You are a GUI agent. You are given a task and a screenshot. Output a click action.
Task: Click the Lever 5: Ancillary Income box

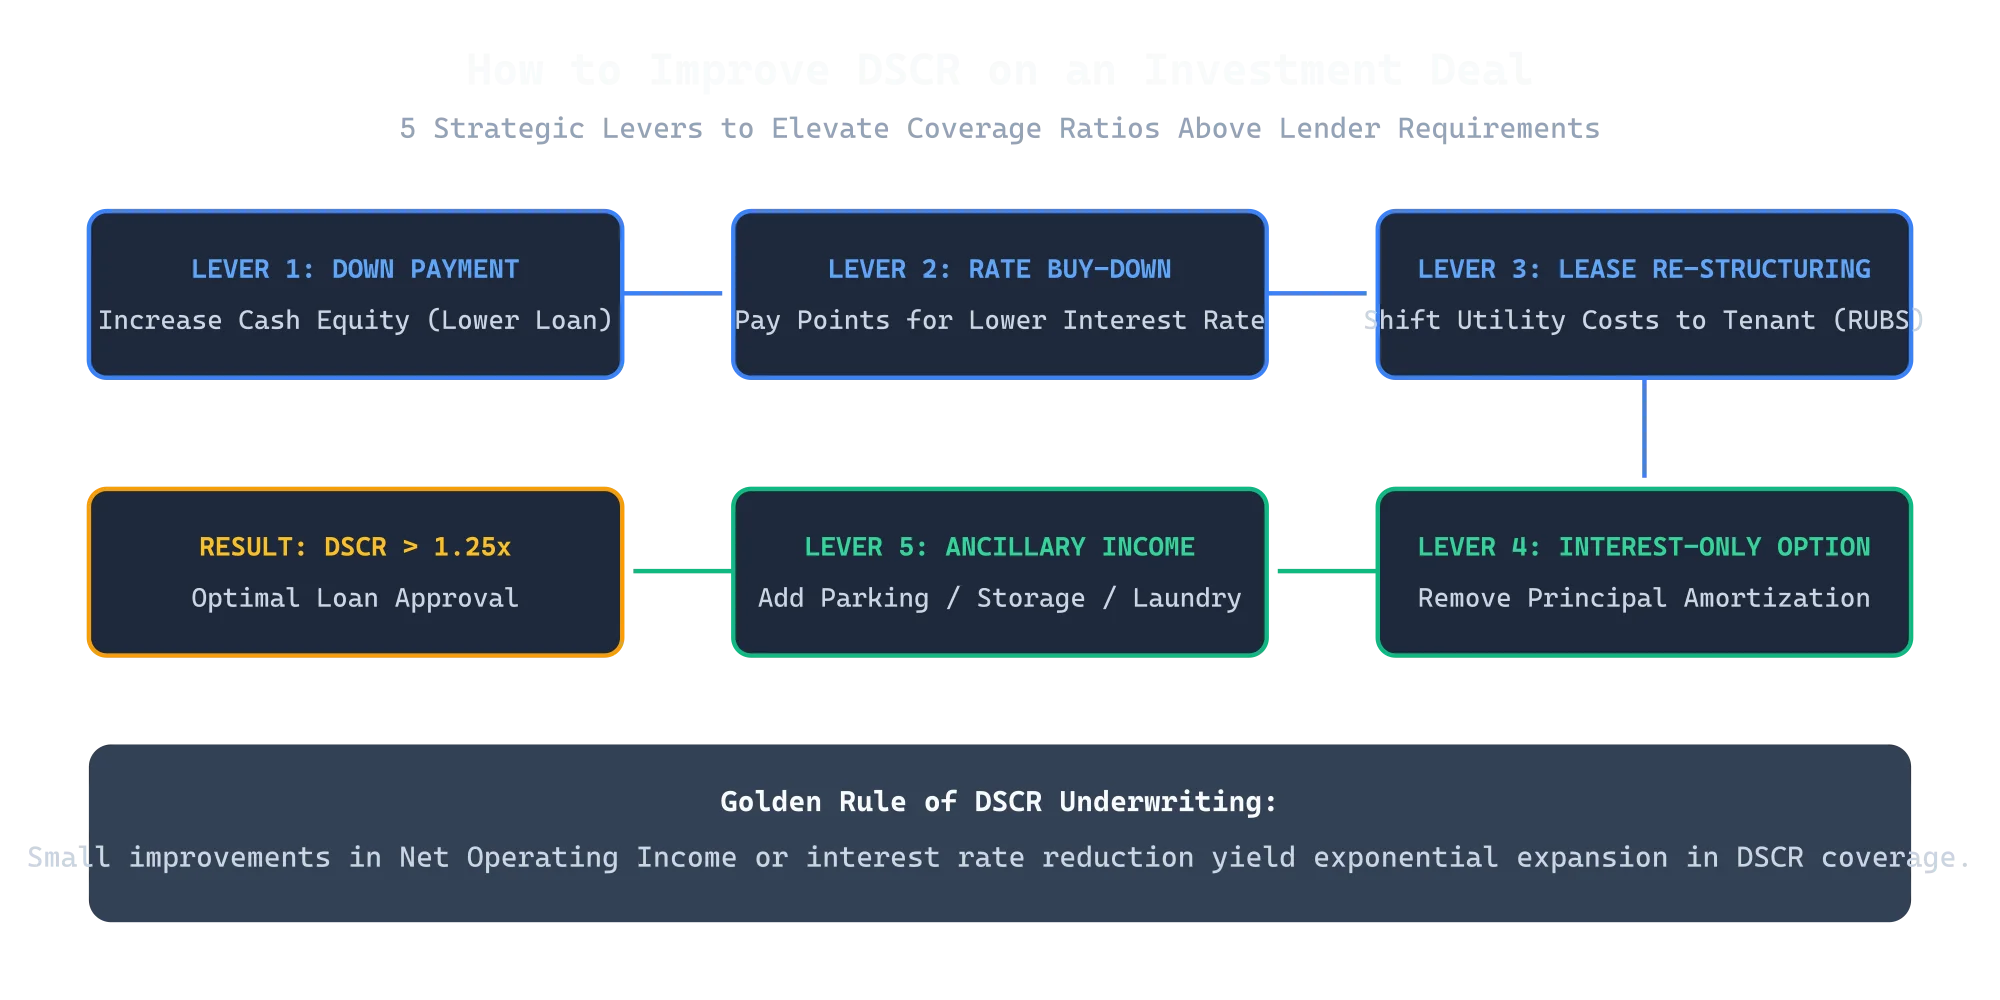999,572
